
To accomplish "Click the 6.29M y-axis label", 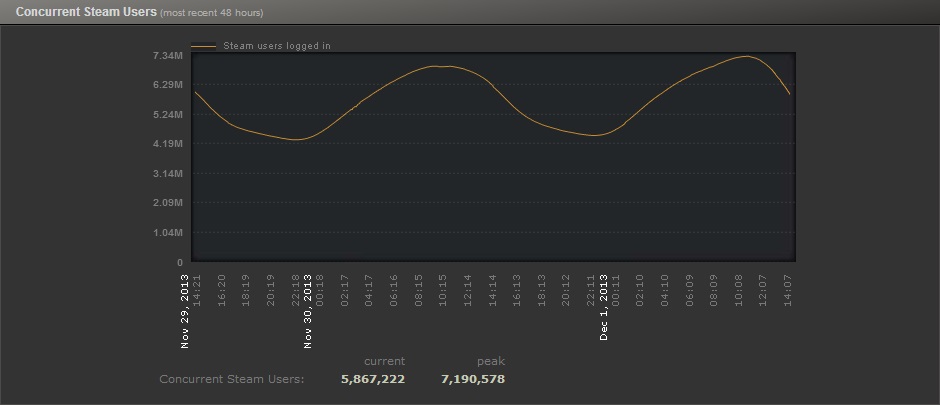I will click(168, 85).
